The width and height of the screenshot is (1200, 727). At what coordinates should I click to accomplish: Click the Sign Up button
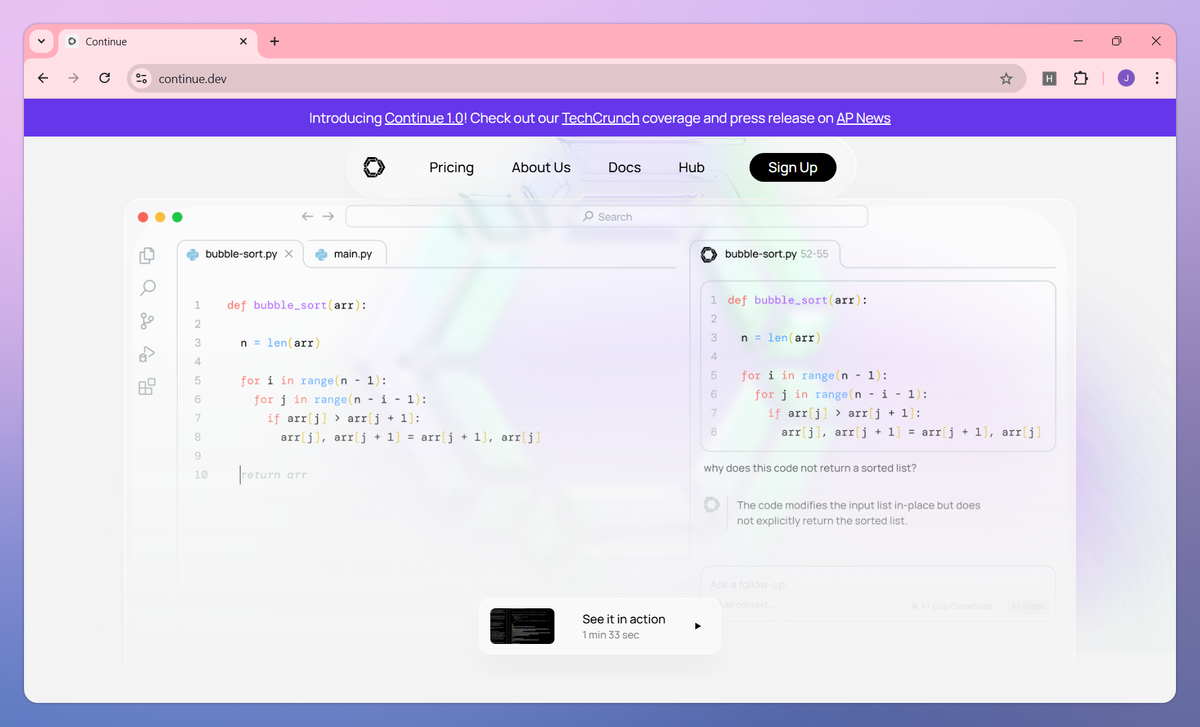pos(793,167)
